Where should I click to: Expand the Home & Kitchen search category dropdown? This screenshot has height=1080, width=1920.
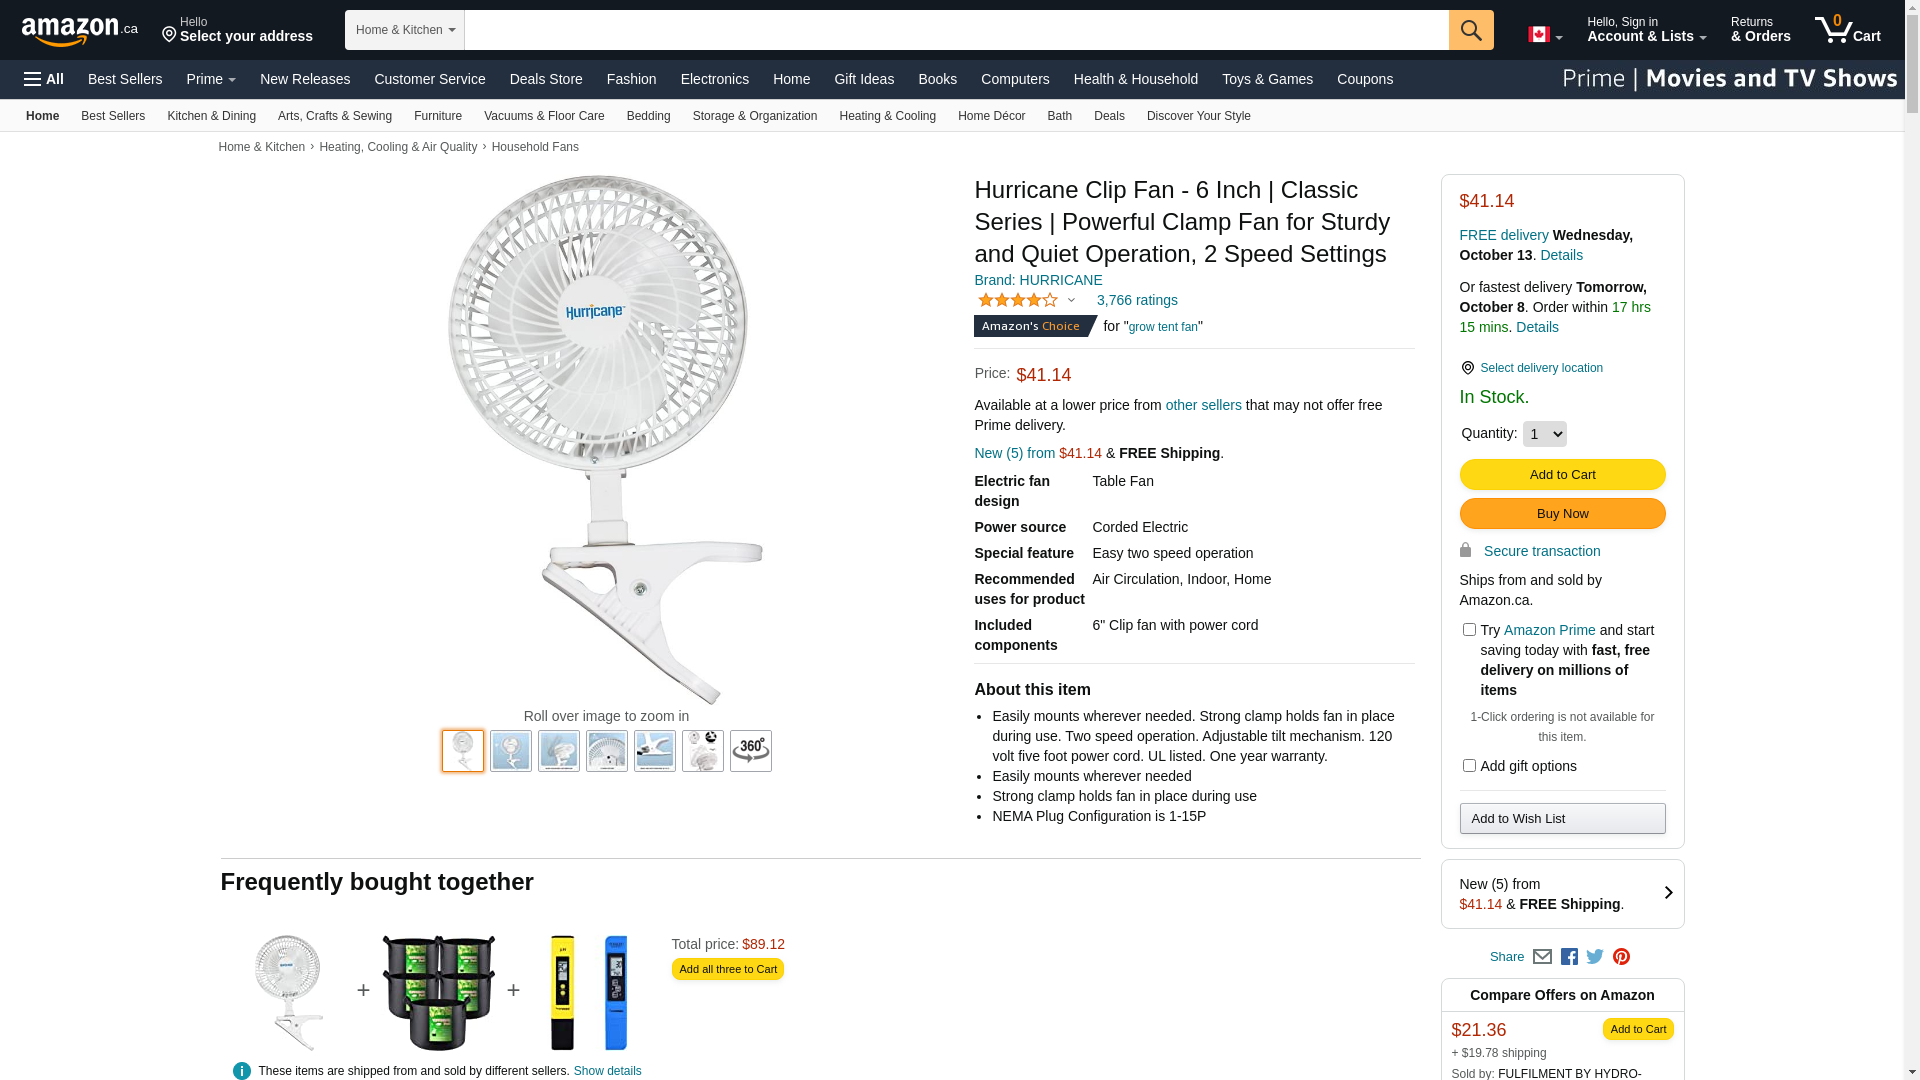coord(405,30)
